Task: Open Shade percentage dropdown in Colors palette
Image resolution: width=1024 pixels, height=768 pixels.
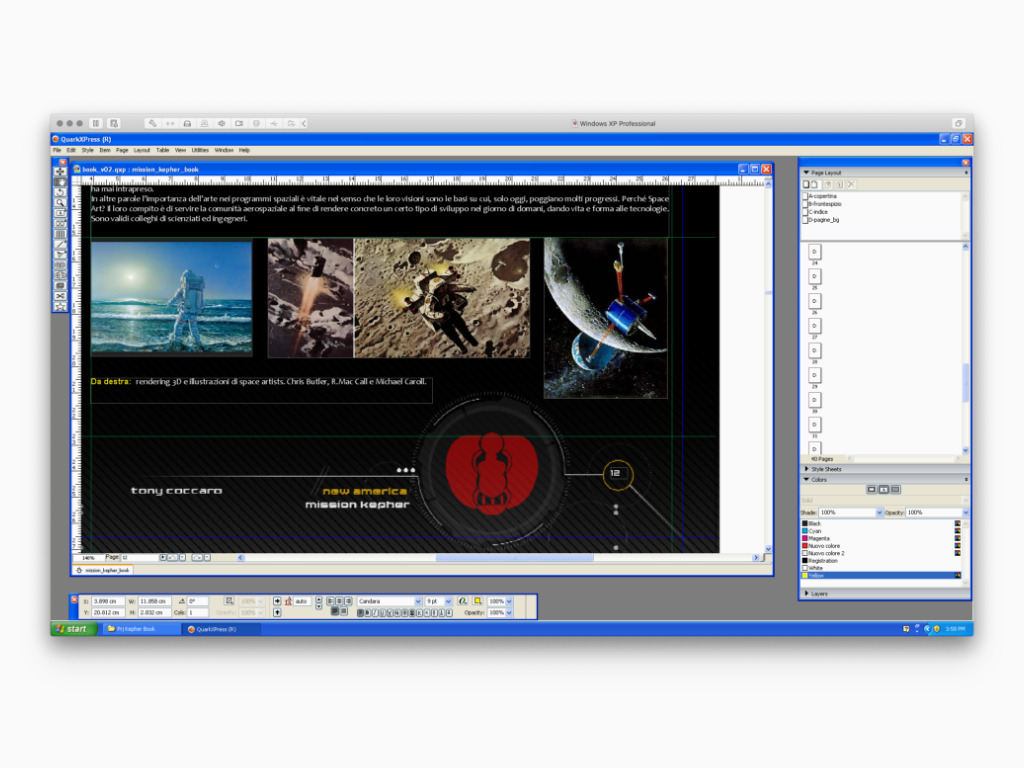Action: (879, 513)
